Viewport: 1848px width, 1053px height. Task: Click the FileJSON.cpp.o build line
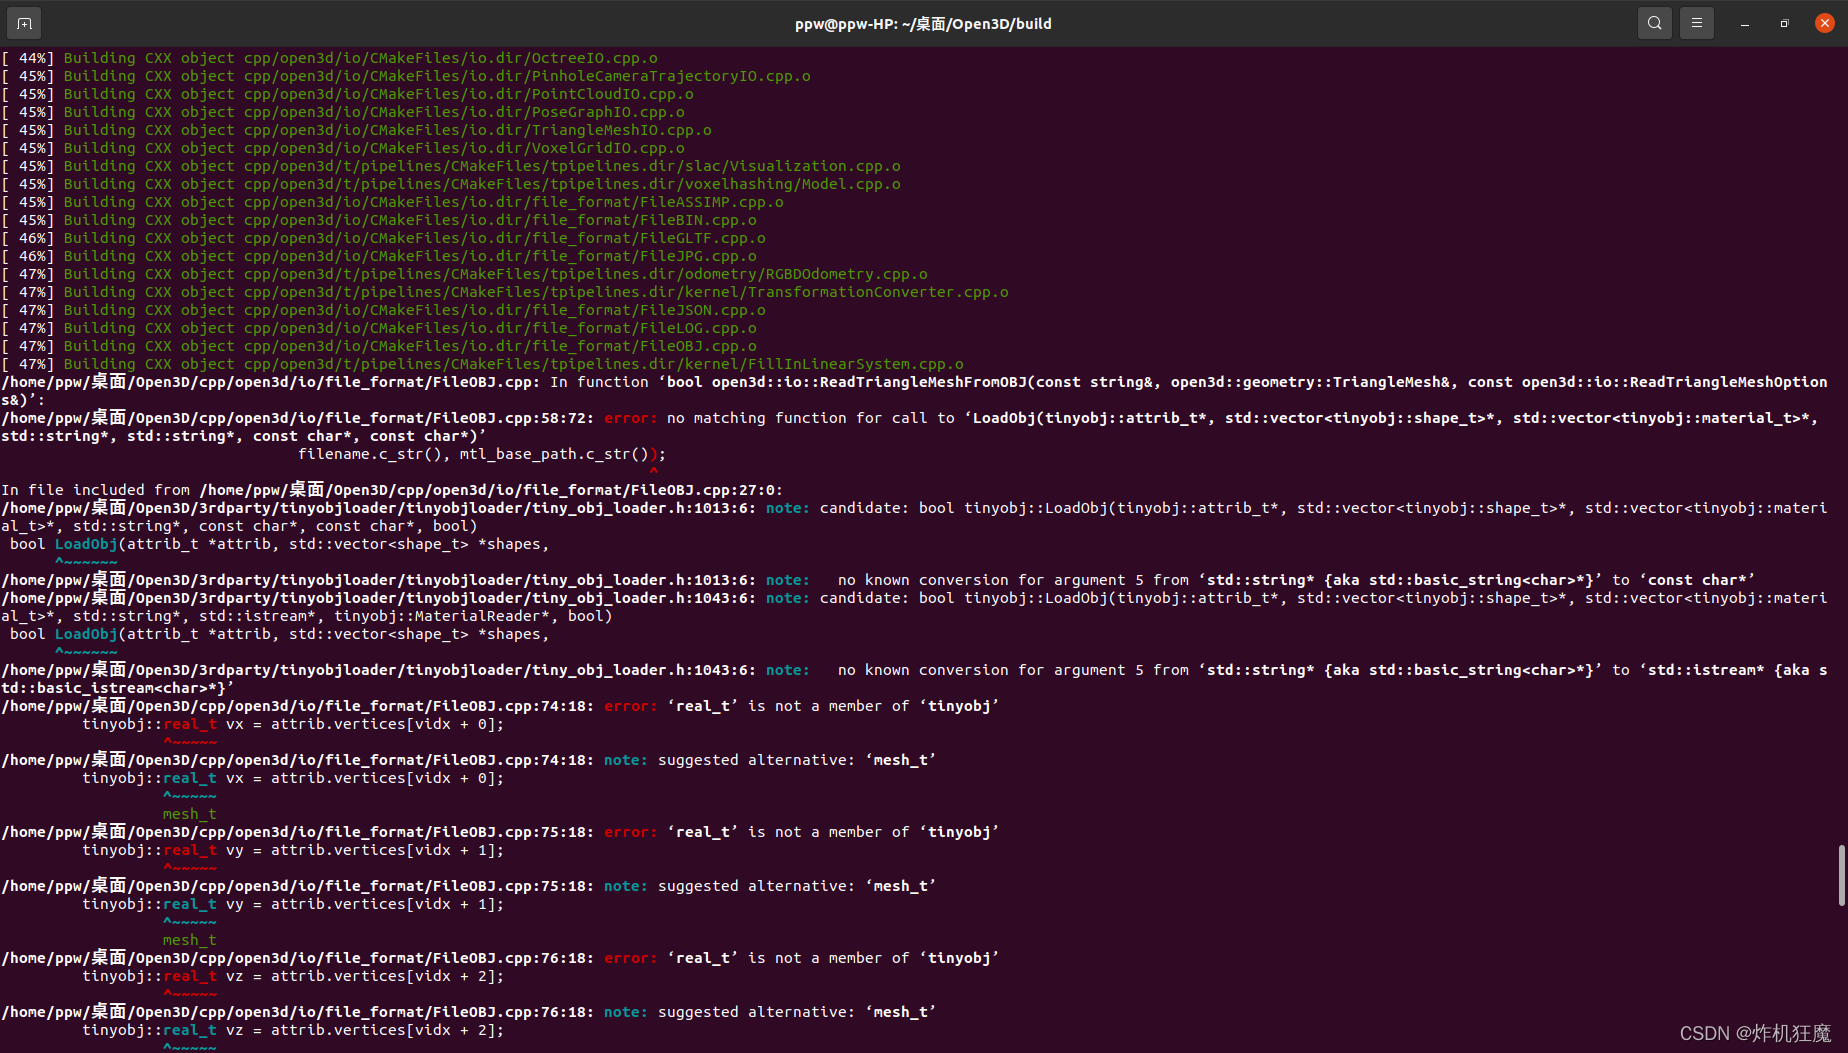tap(383, 310)
